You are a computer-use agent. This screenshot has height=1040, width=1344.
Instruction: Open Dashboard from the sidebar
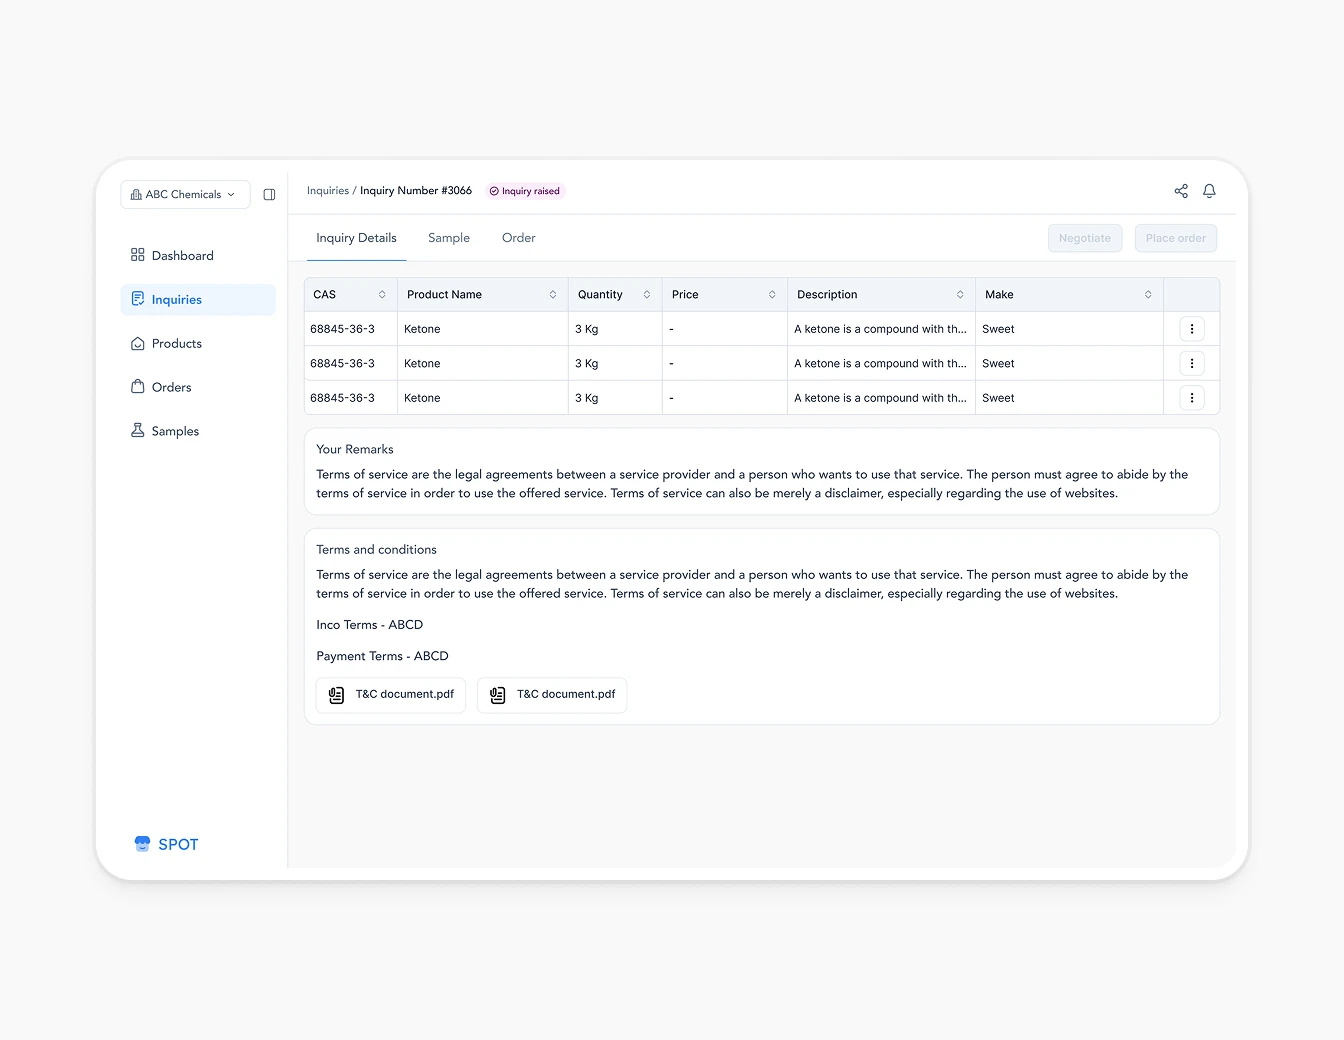(x=182, y=255)
